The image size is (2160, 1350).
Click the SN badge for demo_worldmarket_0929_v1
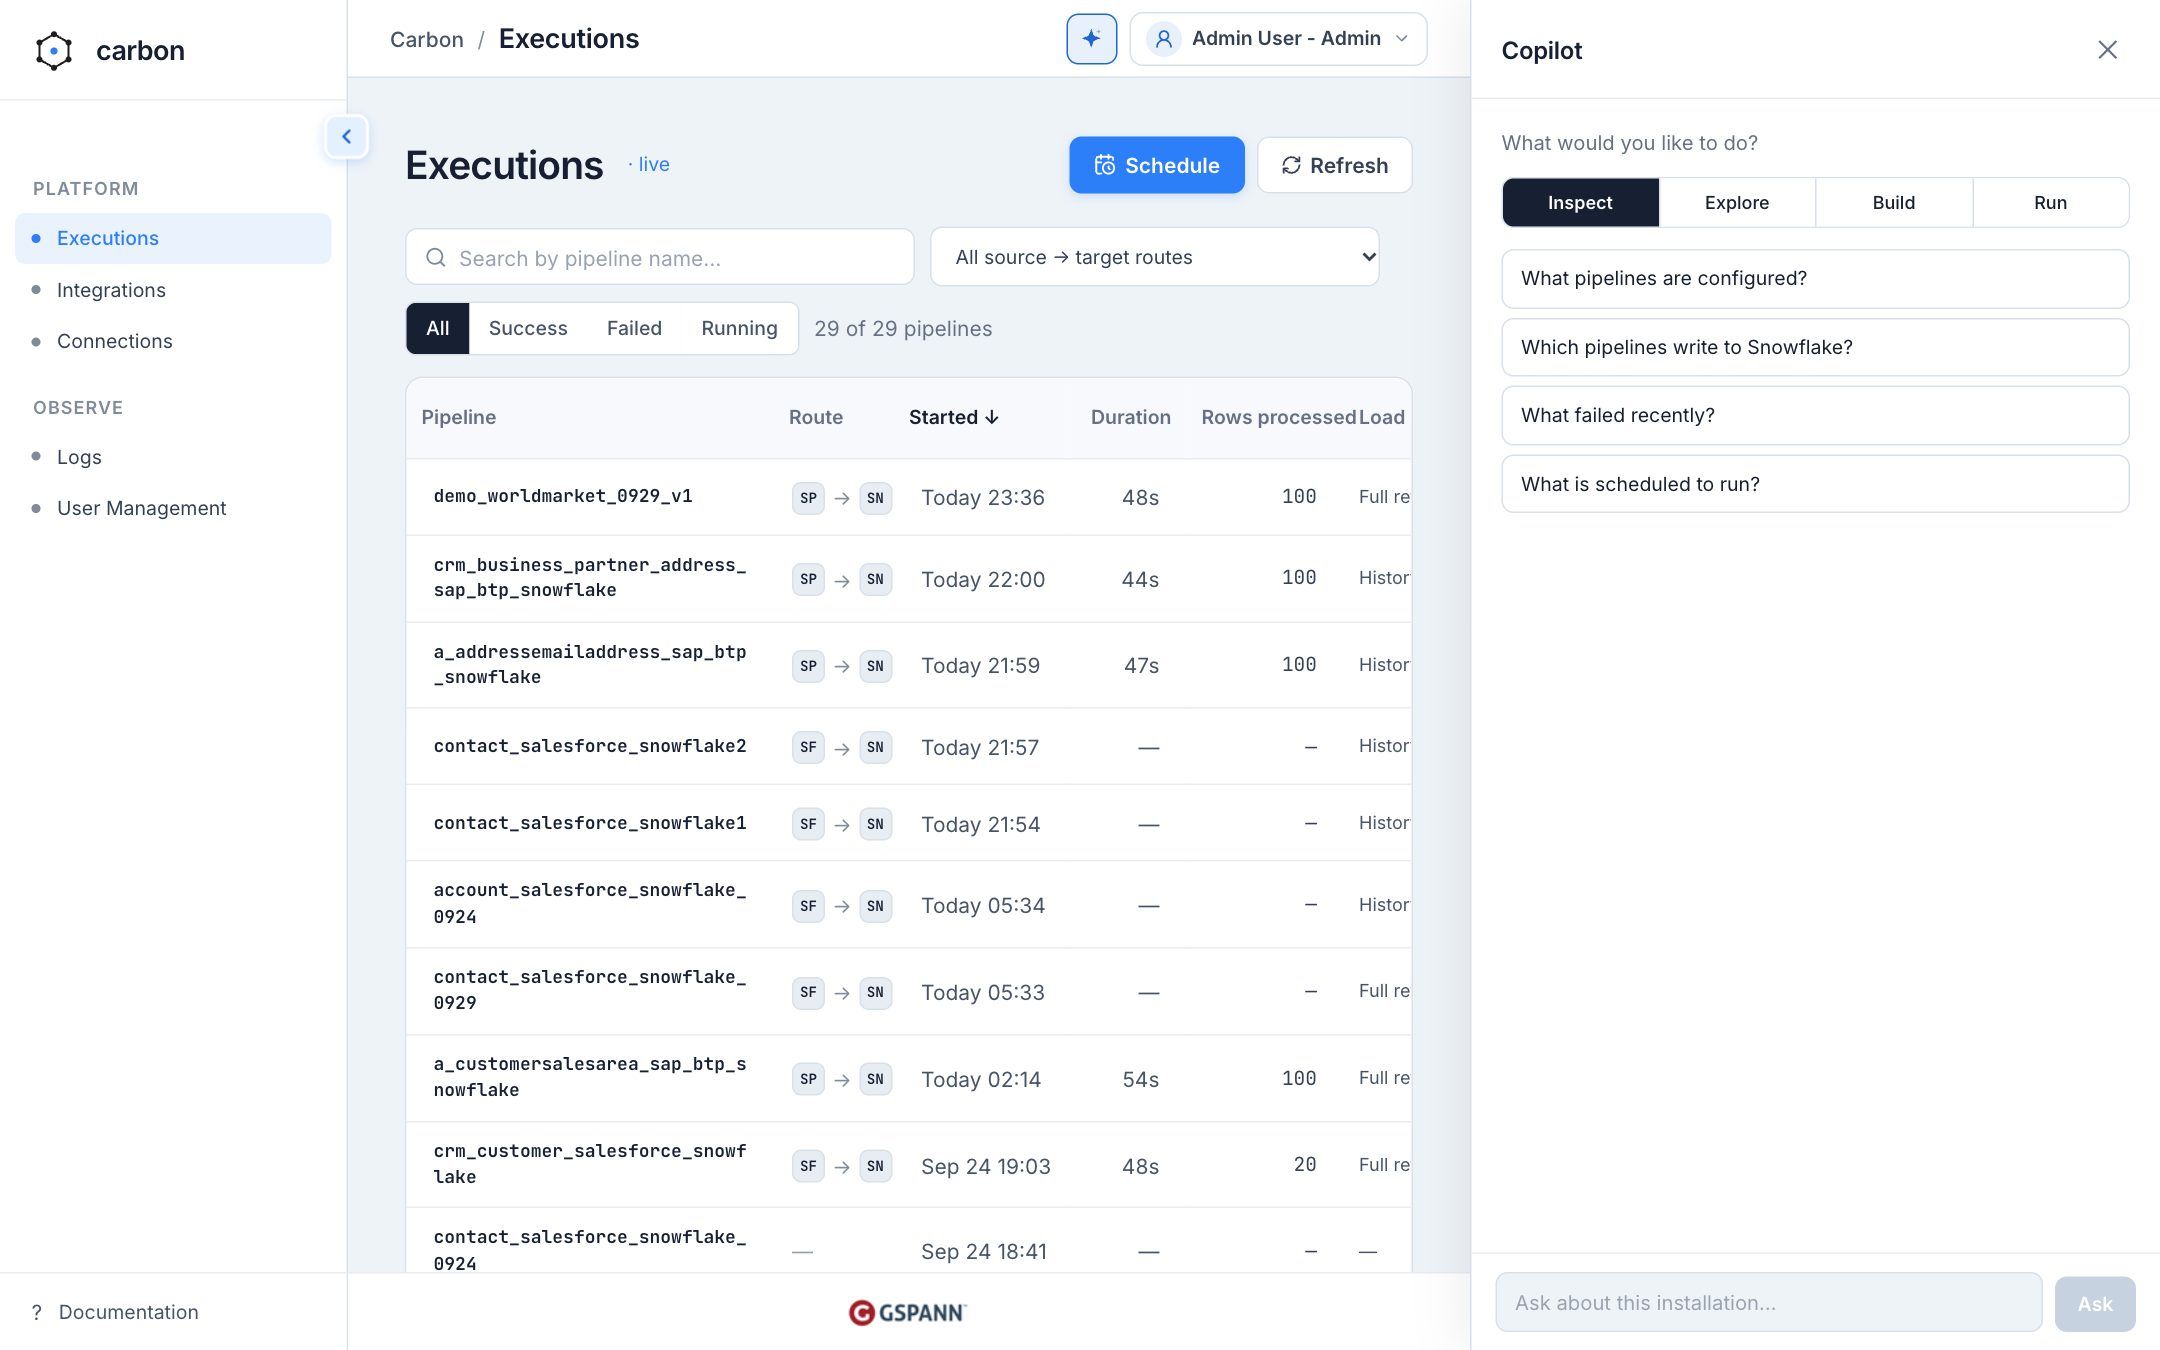[x=875, y=498]
